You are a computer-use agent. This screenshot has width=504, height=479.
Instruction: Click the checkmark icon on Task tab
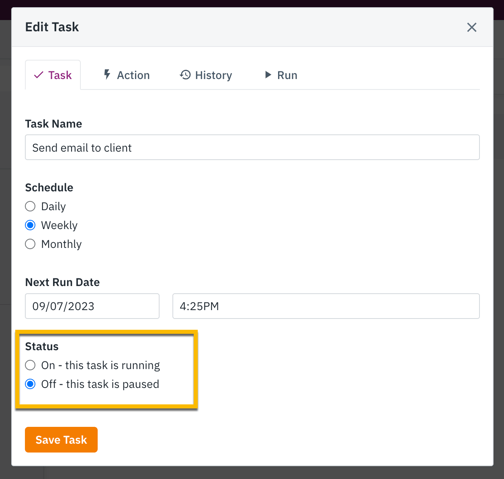39,75
